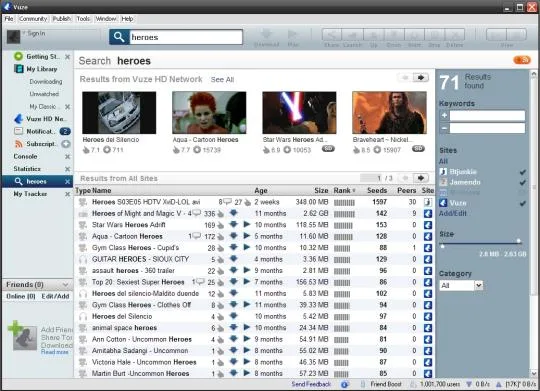Click download arrow for Star Wars Heroes Adrift
The width and height of the screenshot is (540, 391).
tap(233, 225)
